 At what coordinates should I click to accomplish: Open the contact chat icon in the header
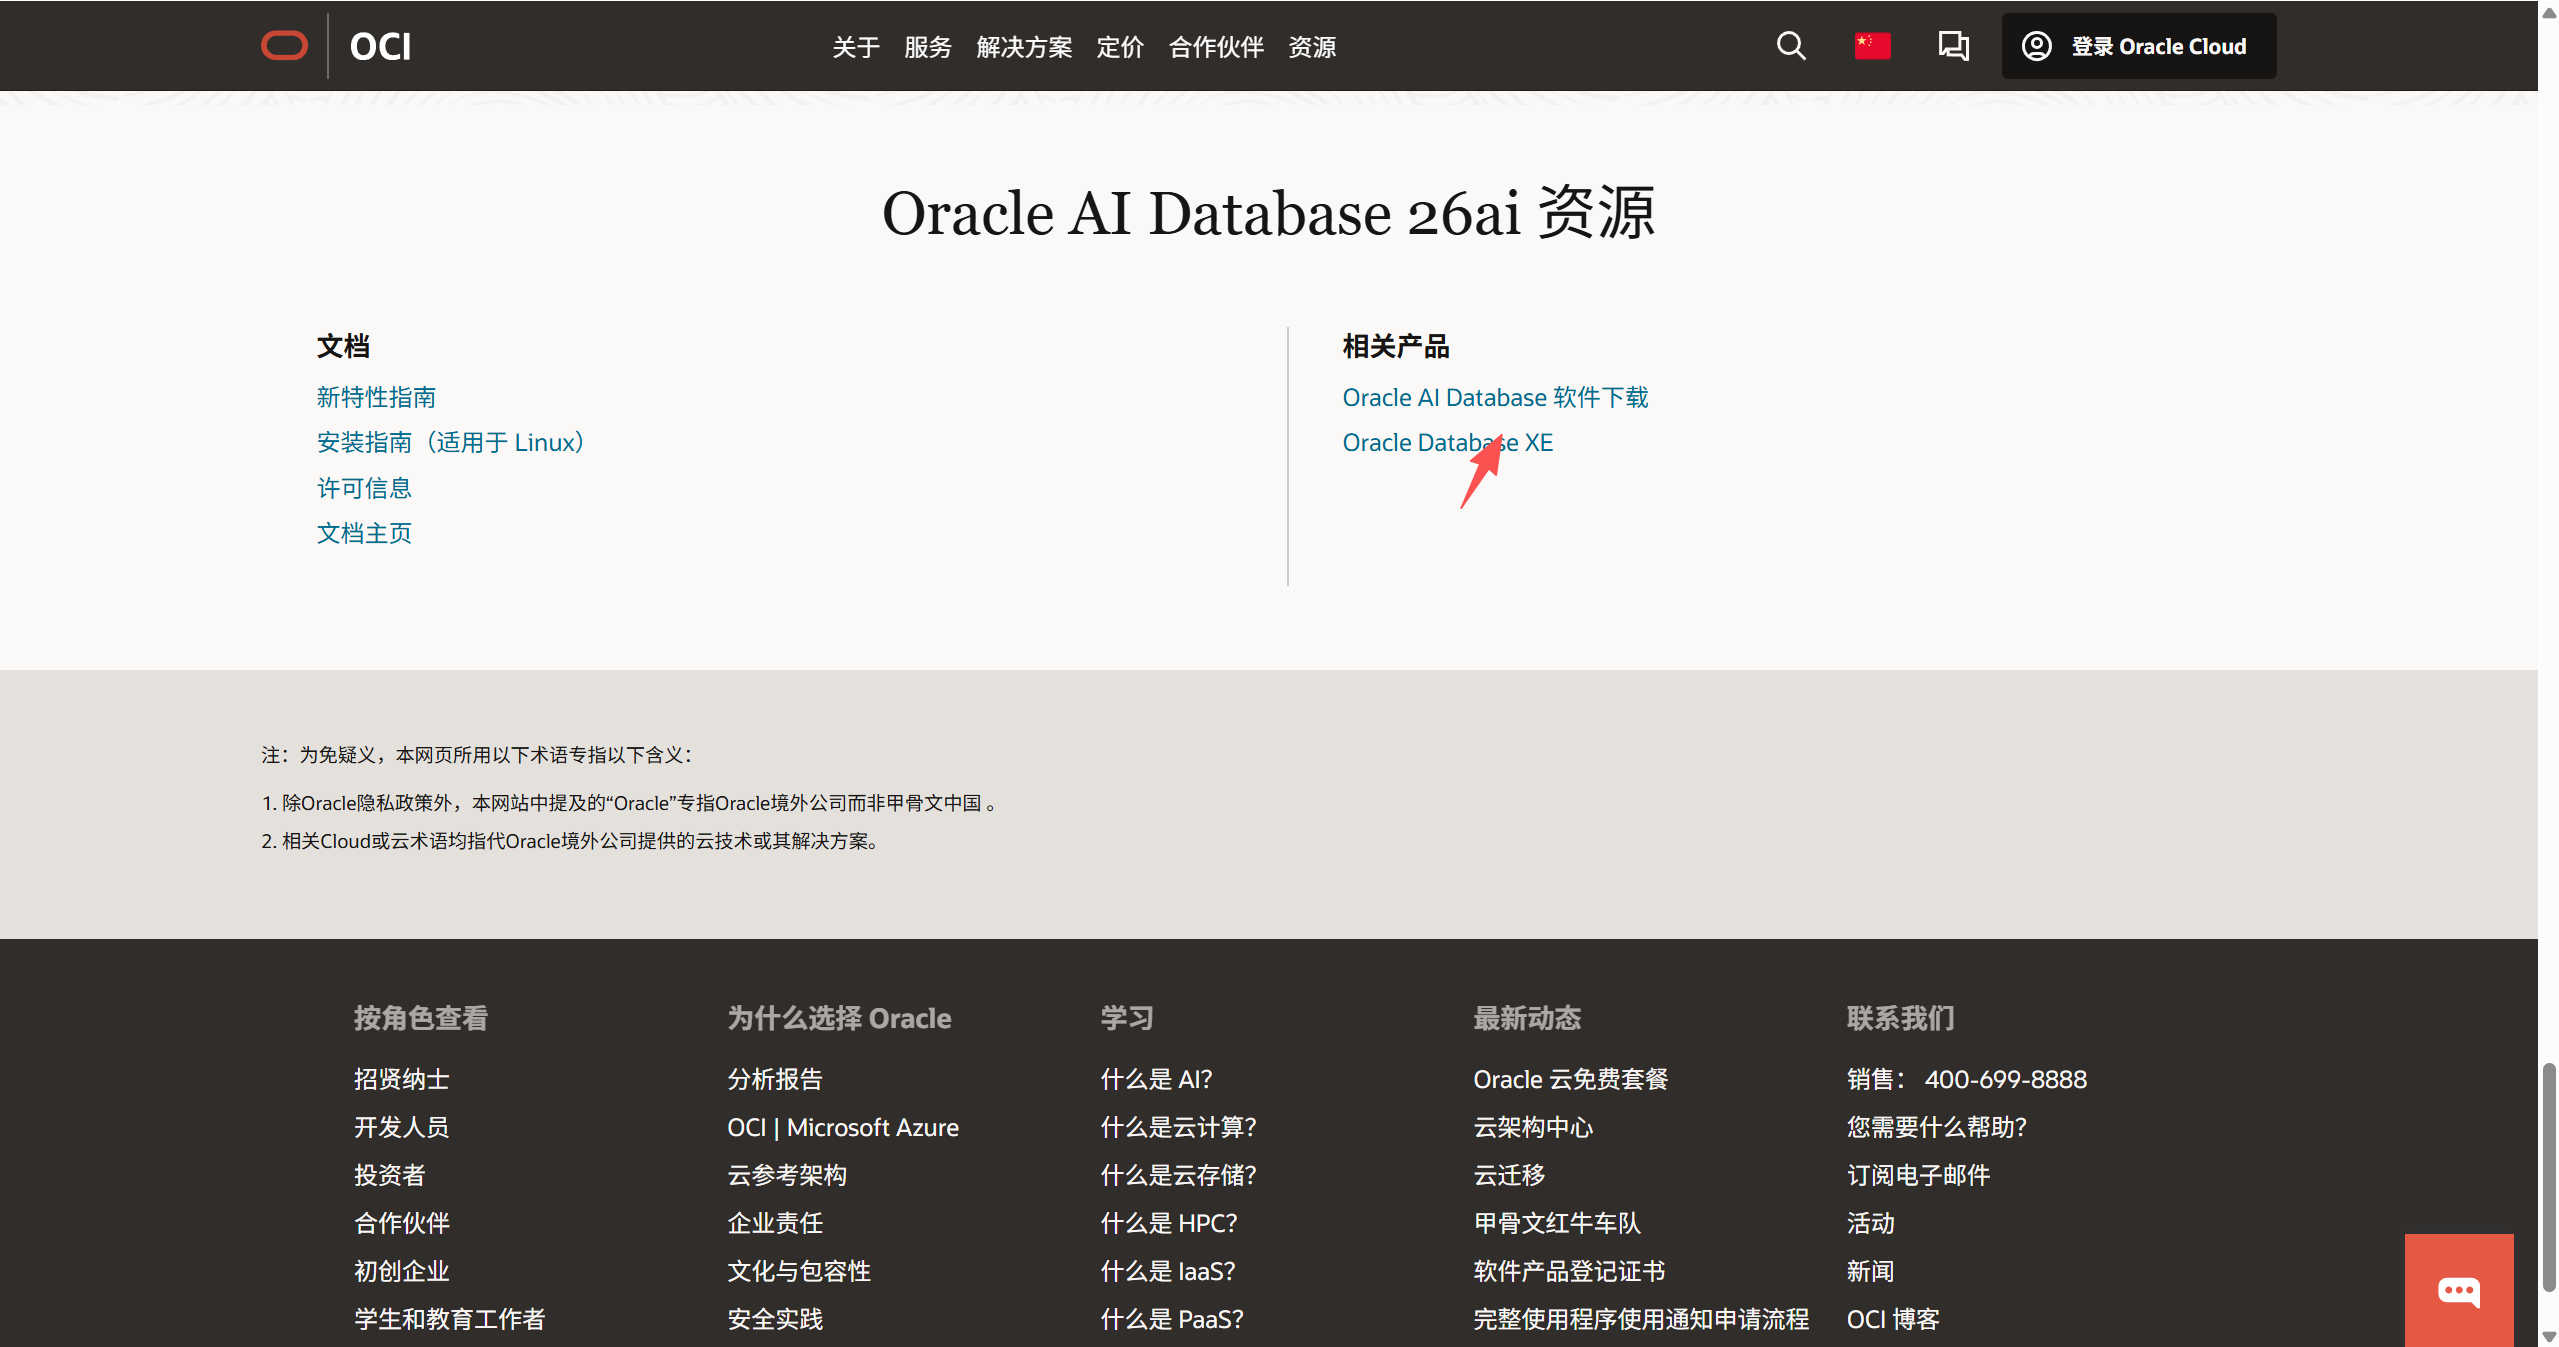1953,46
